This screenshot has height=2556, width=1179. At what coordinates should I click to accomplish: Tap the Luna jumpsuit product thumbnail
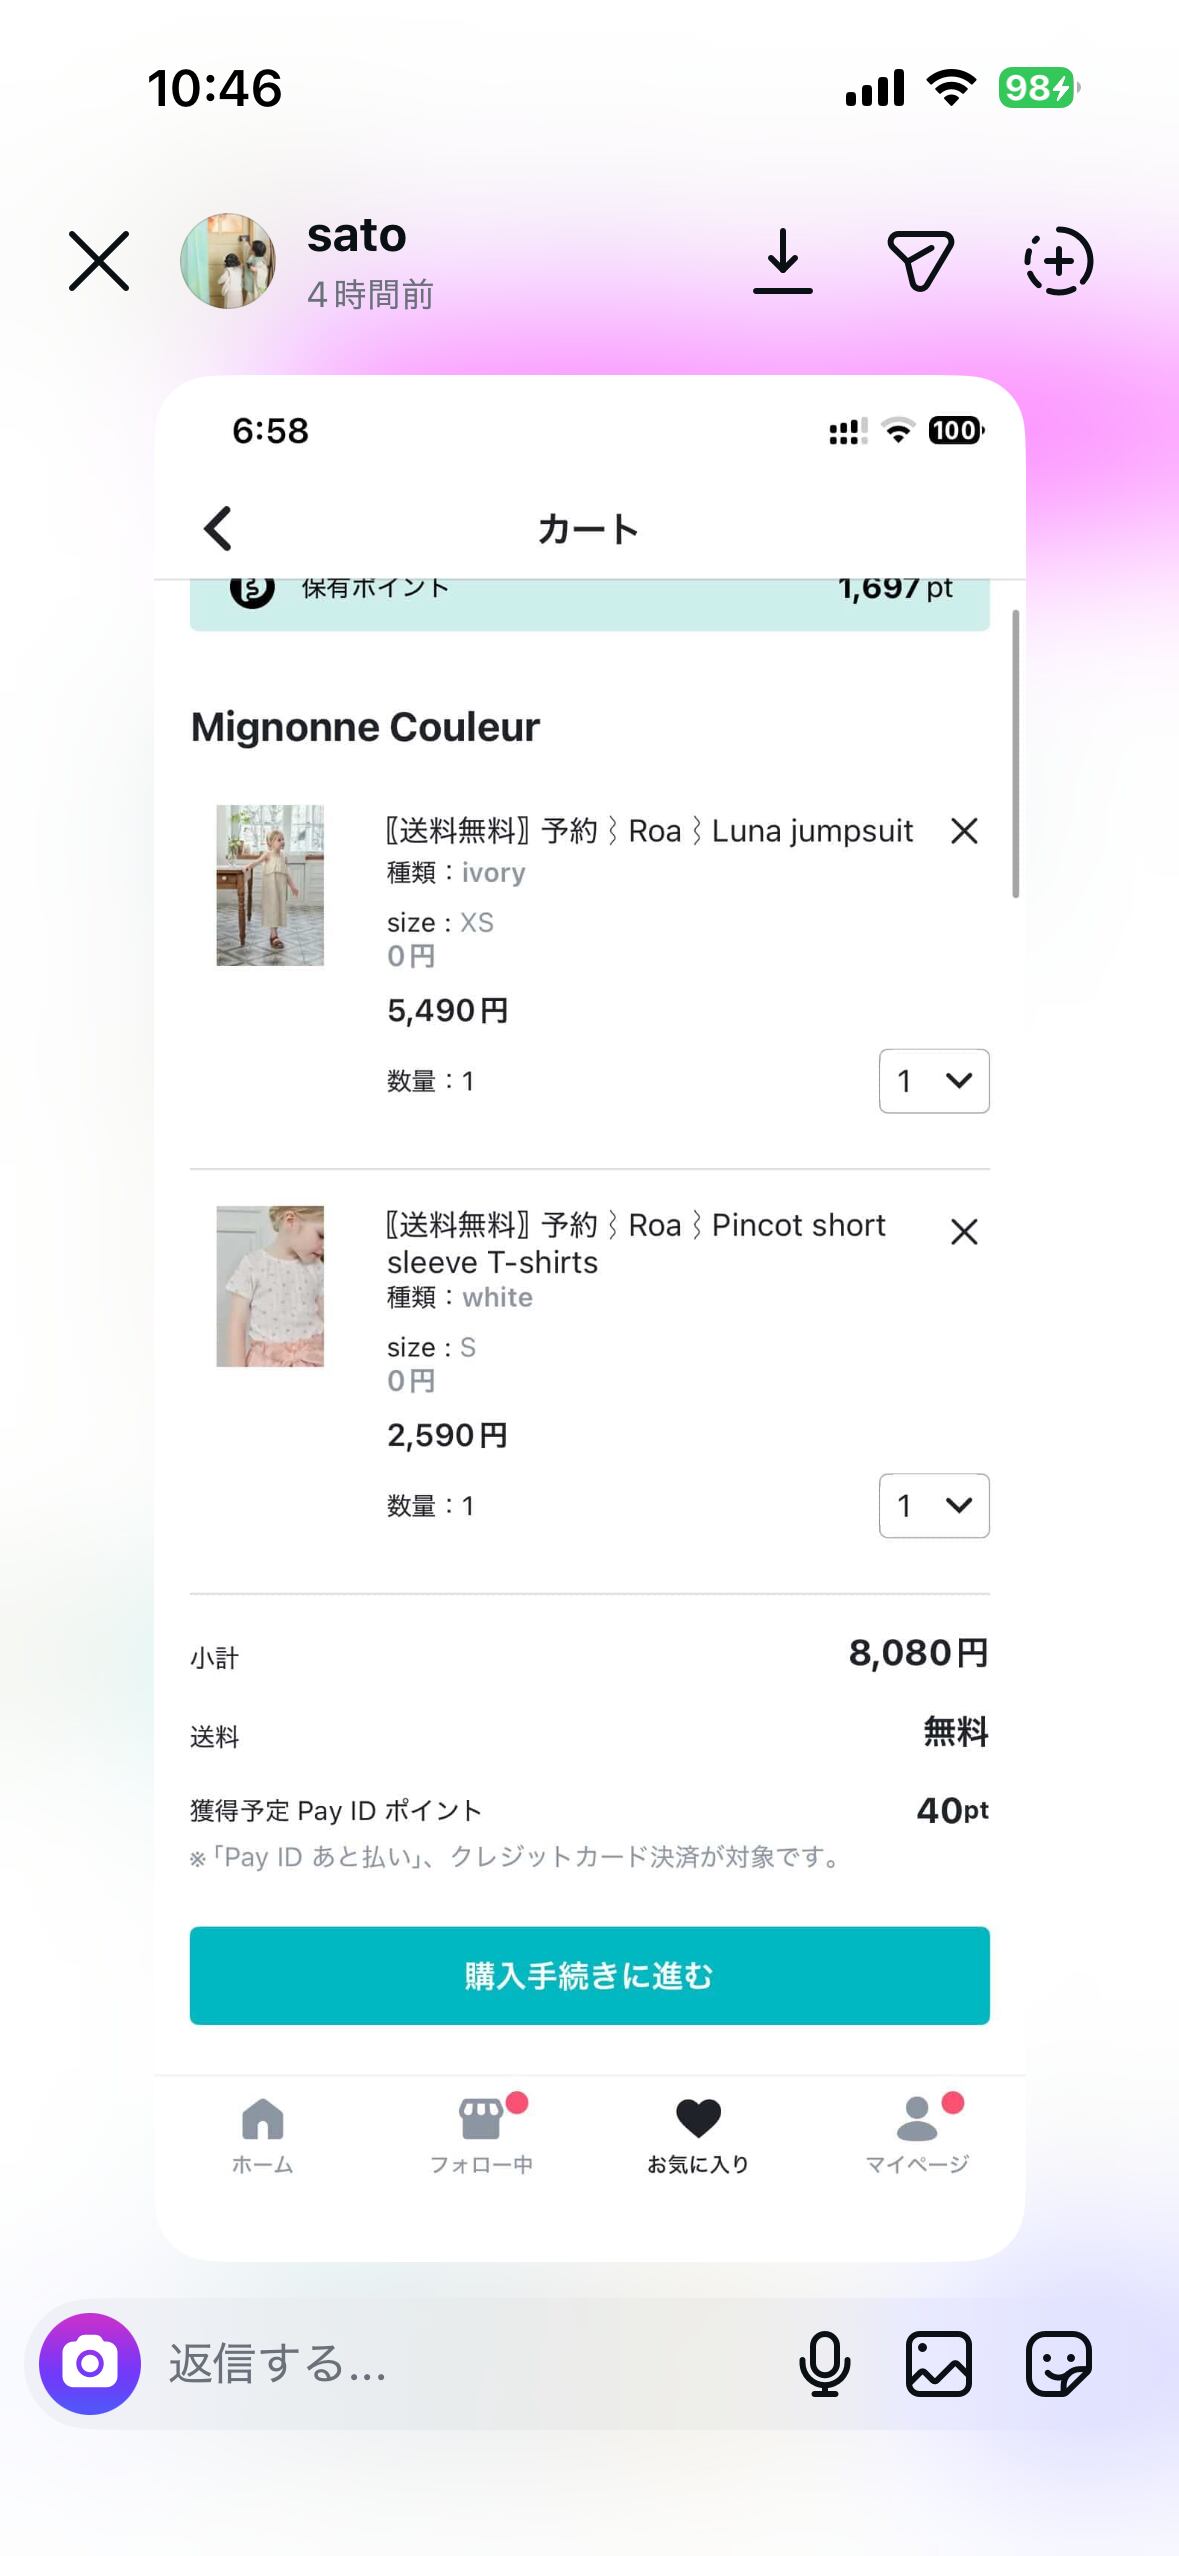tap(270, 885)
